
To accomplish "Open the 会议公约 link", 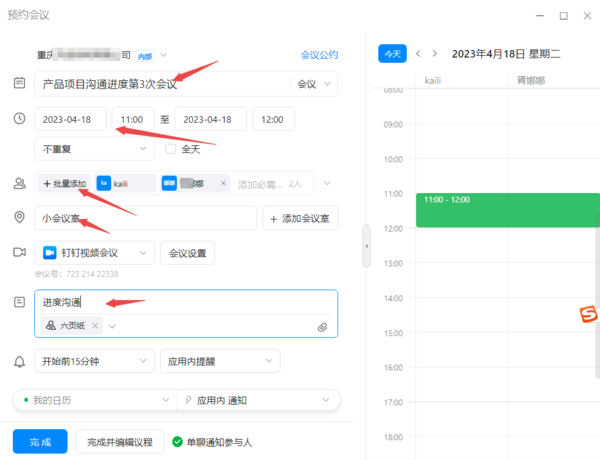I will click(319, 55).
